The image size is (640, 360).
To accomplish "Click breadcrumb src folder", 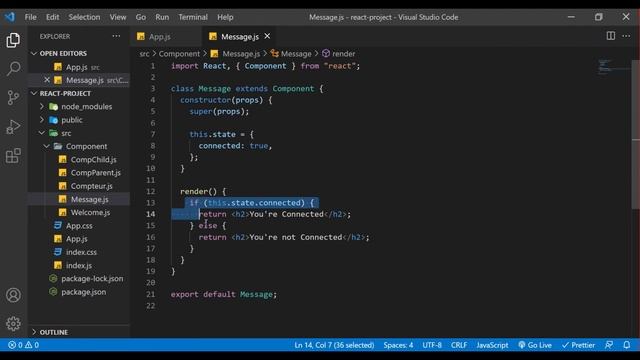I will (144, 54).
